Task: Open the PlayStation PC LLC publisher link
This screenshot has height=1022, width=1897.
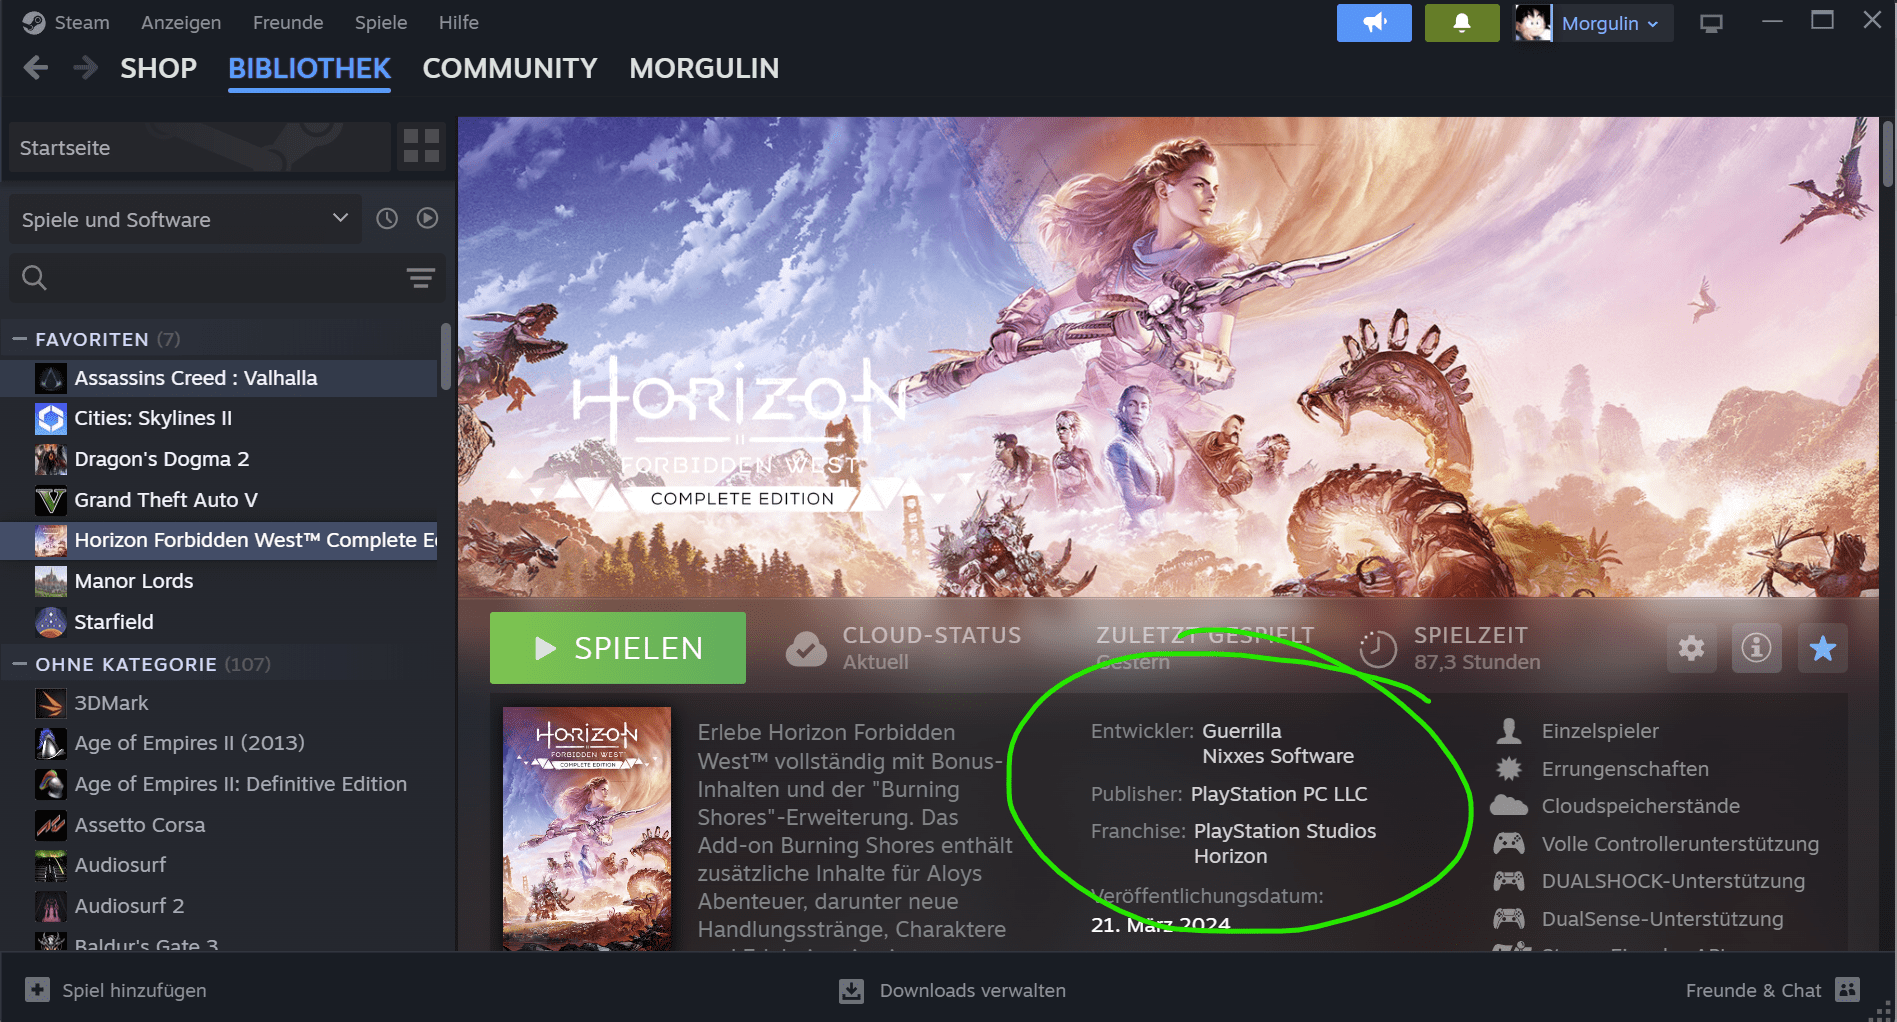Action: 1279,794
